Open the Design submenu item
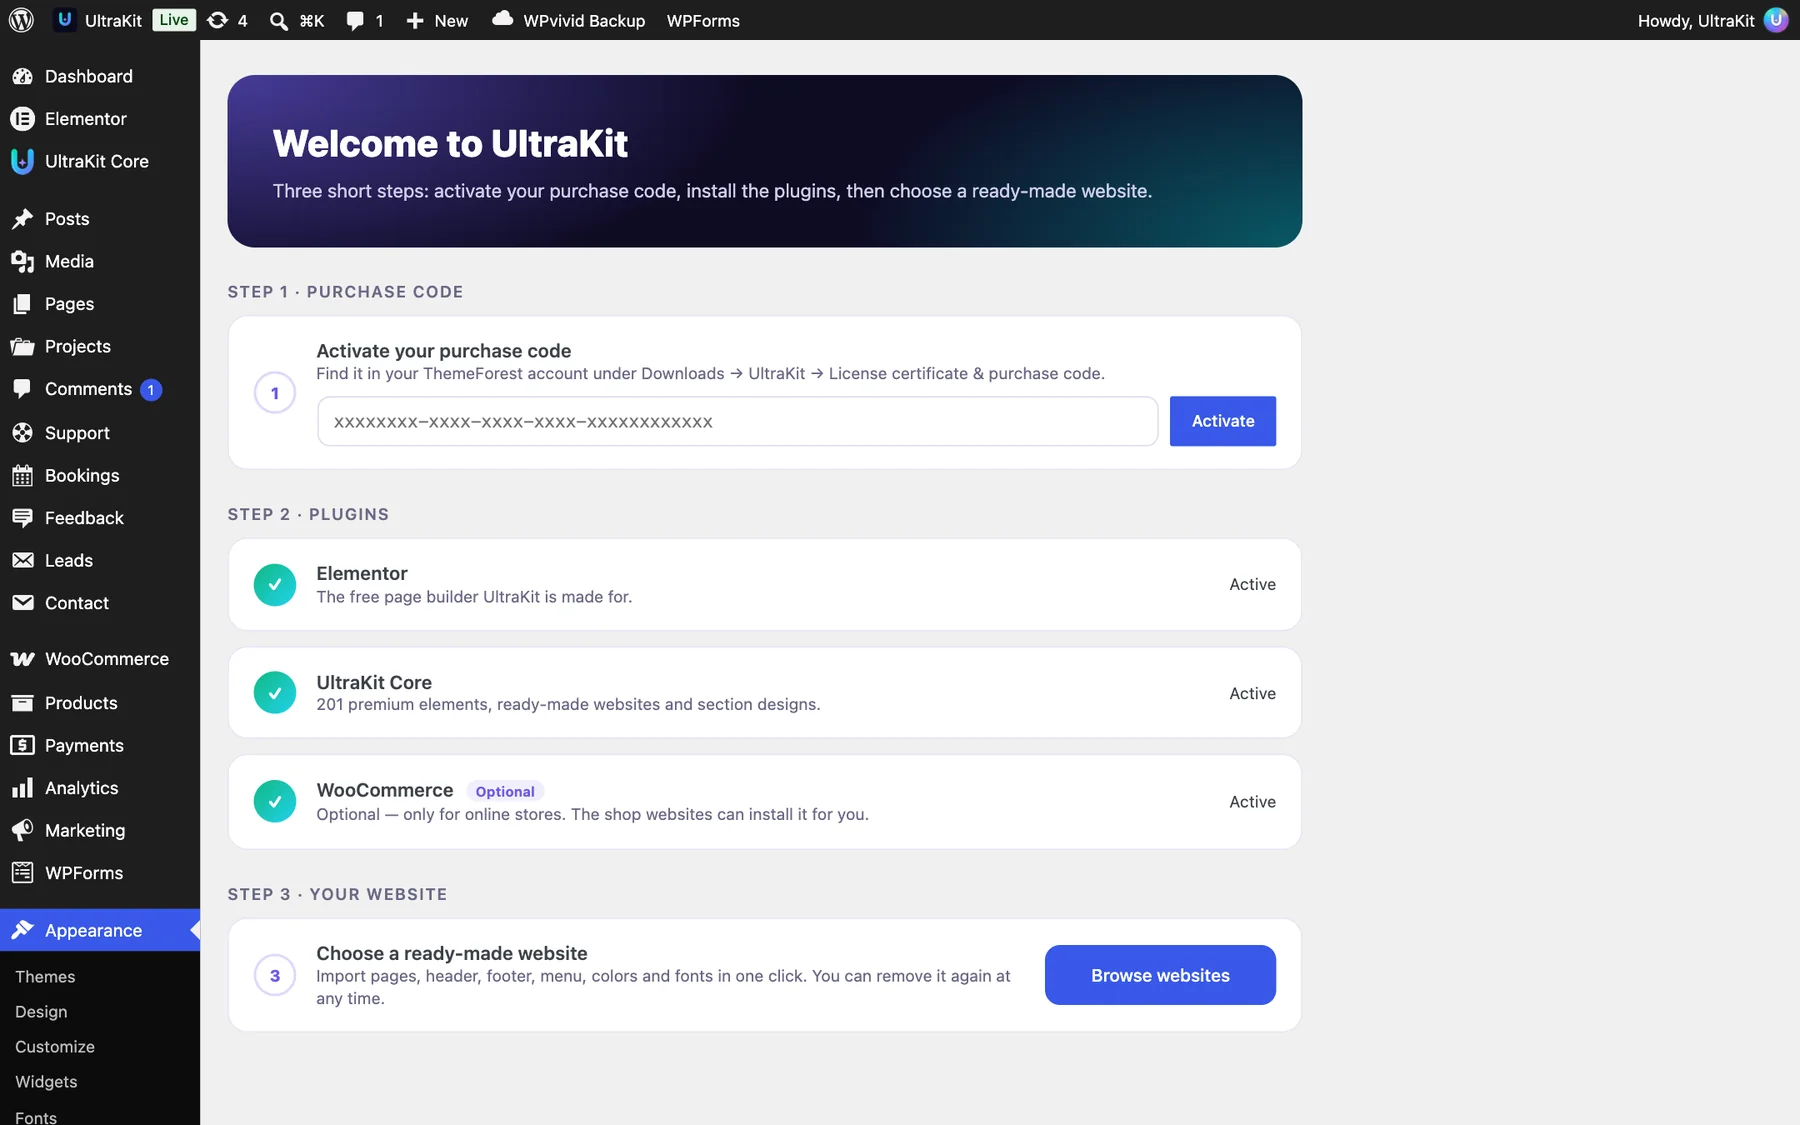 click(x=41, y=1012)
